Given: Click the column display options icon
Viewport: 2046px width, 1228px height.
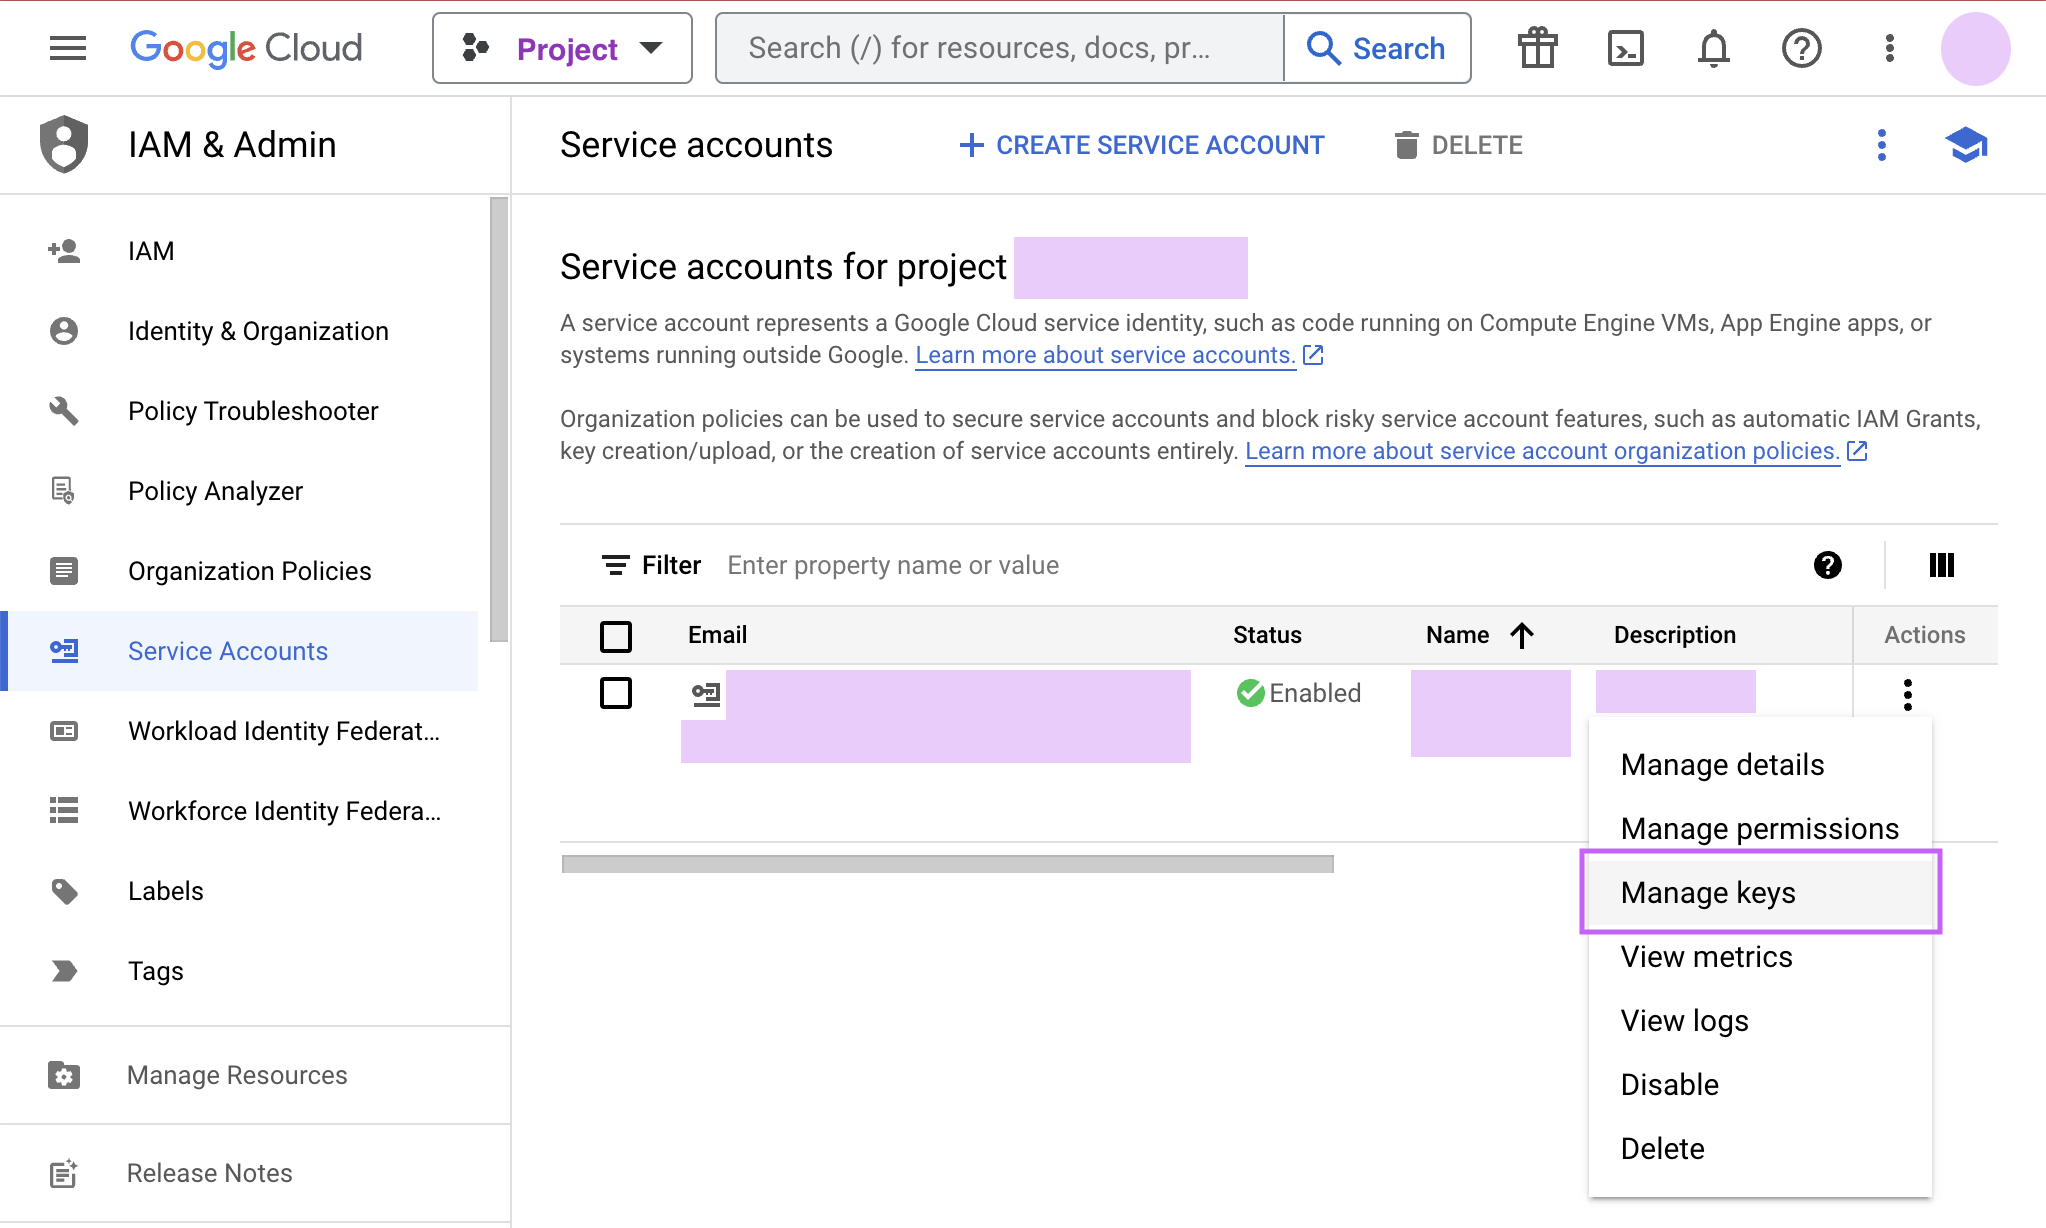Looking at the screenshot, I should [1941, 565].
